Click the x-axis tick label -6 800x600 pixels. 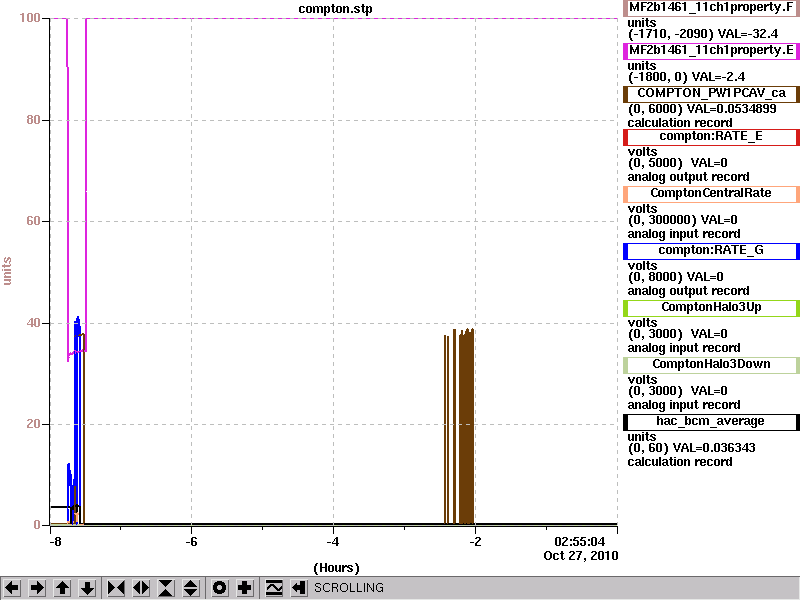[x=191, y=542]
